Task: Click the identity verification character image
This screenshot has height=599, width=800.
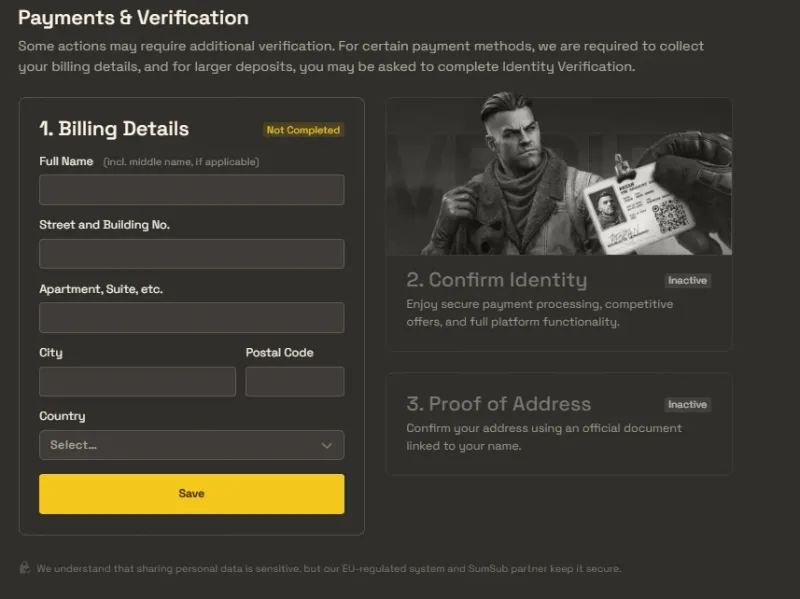Action: (559, 173)
